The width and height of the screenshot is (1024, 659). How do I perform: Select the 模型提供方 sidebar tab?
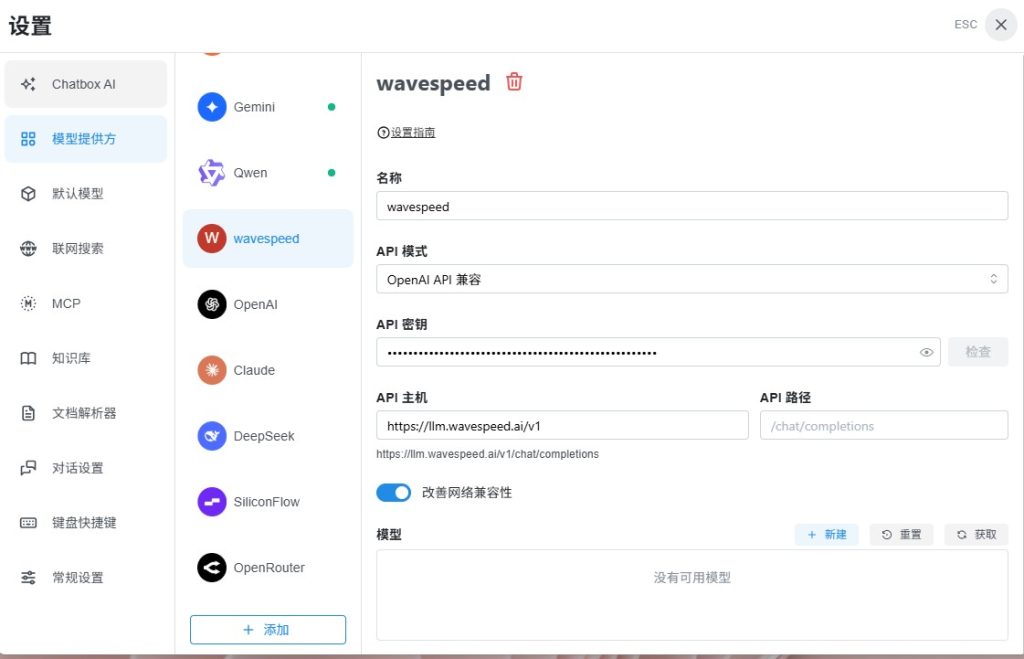click(86, 139)
